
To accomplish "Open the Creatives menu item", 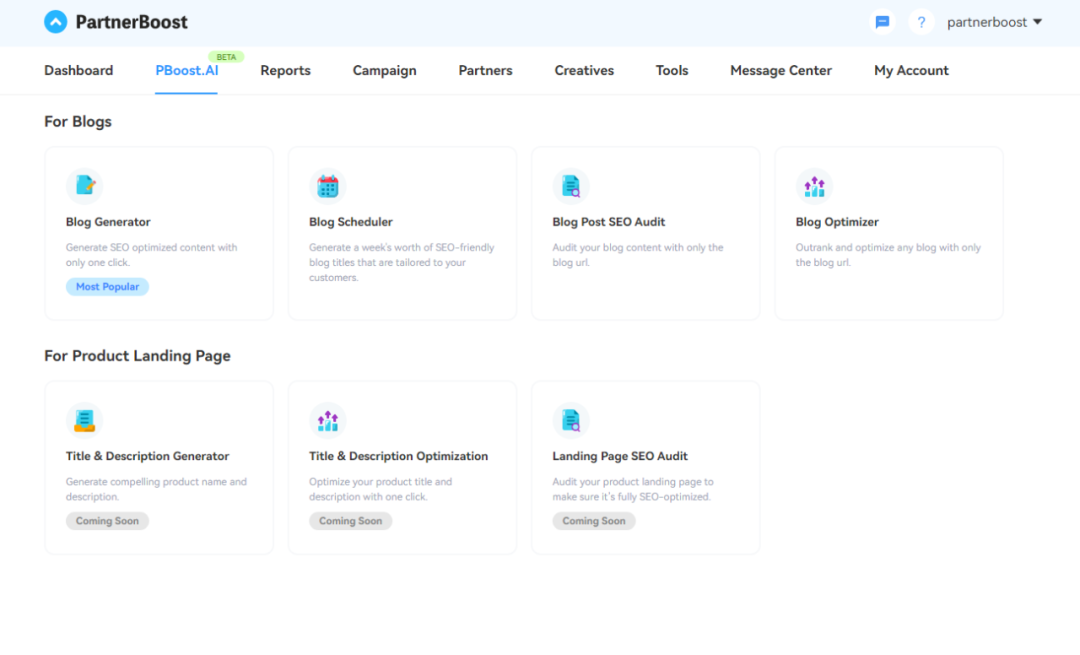I will click(x=584, y=70).
